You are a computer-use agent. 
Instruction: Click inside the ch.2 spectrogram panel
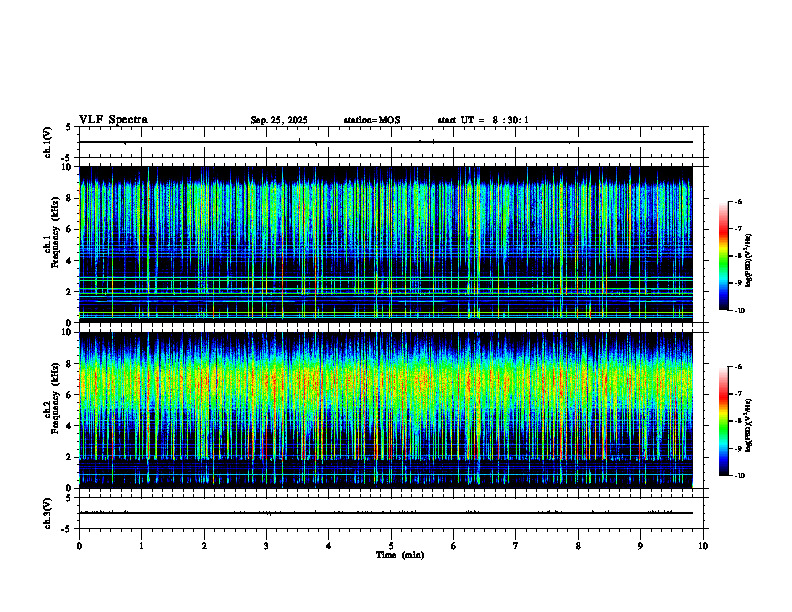click(x=386, y=410)
